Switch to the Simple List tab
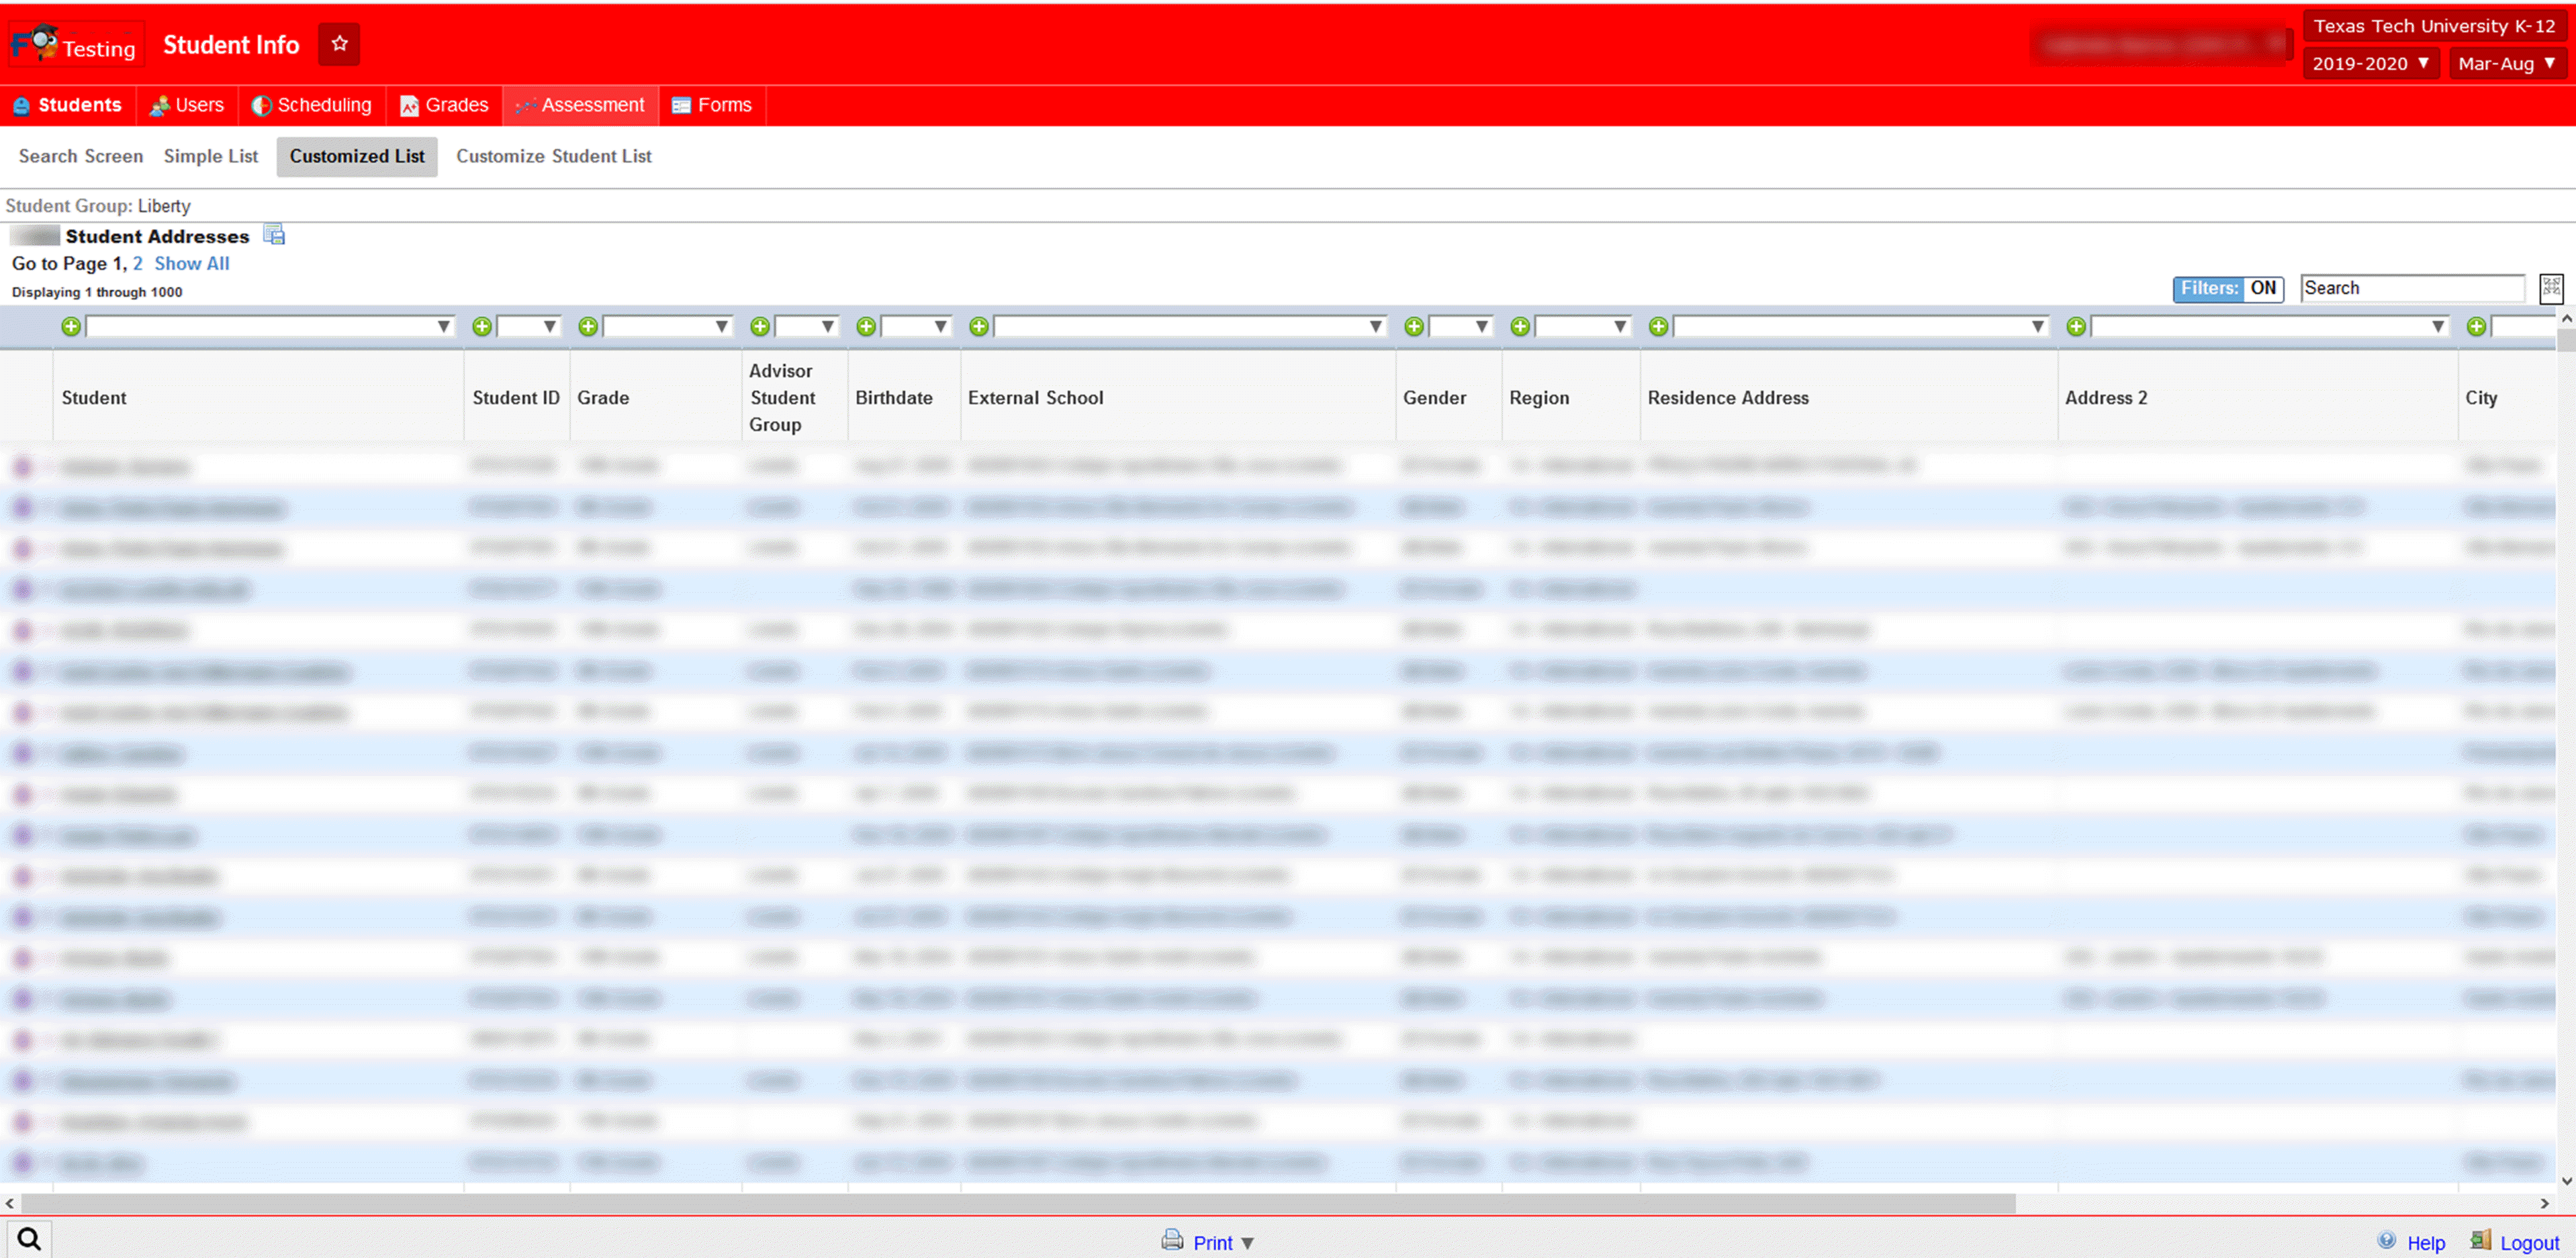The width and height of the screenshot is (2576, 1258). 210,156
